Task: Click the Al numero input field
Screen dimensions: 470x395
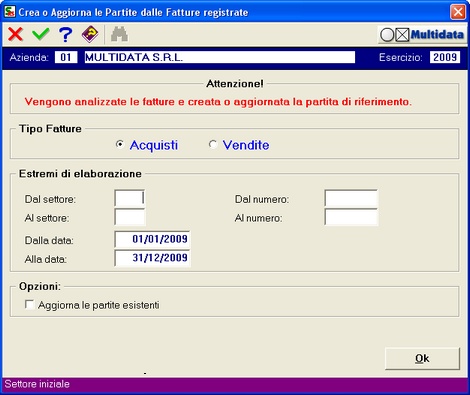Action: pos(351,217)
